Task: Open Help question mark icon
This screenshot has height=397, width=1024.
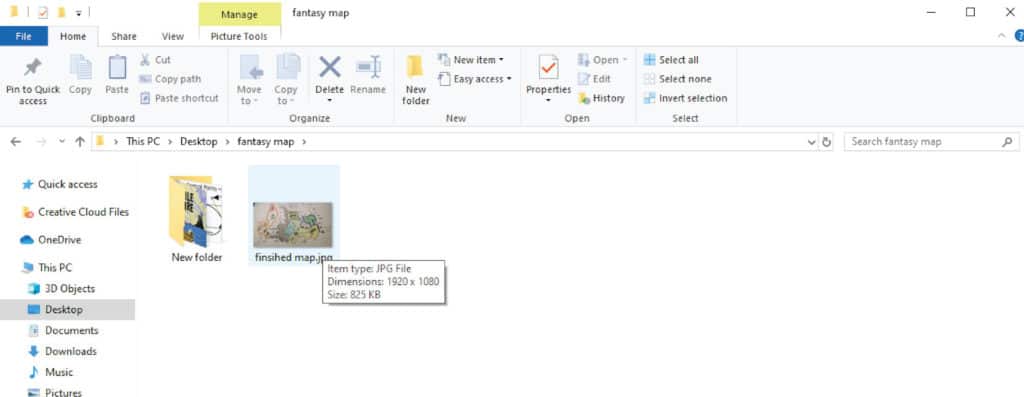Action: pos(1019,37)
